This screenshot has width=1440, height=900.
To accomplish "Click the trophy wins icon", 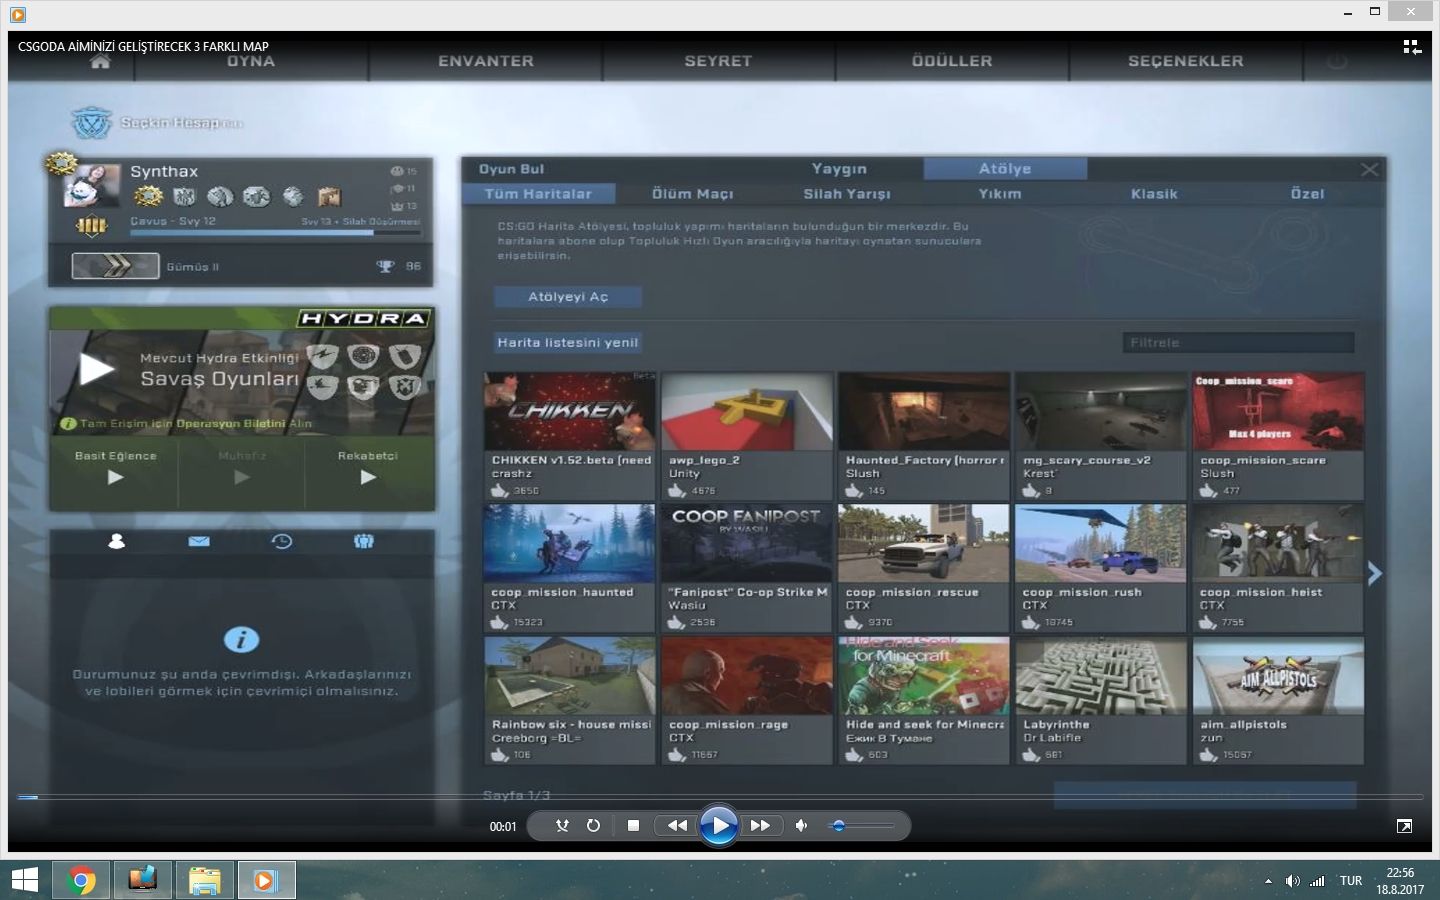I will pyautogui.click(x=385, y=266).
